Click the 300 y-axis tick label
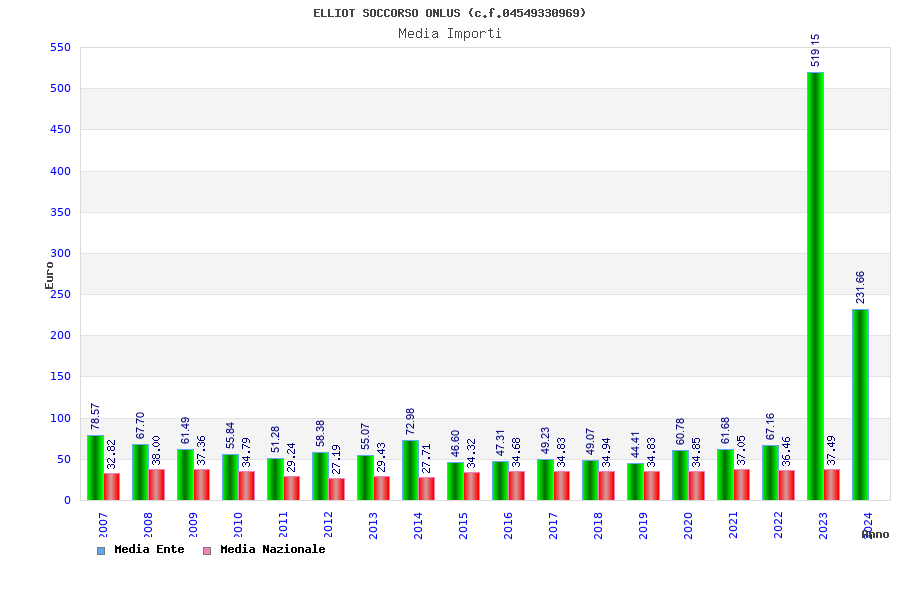The height and width of the screenshot is (600, 900). point(60,253)
